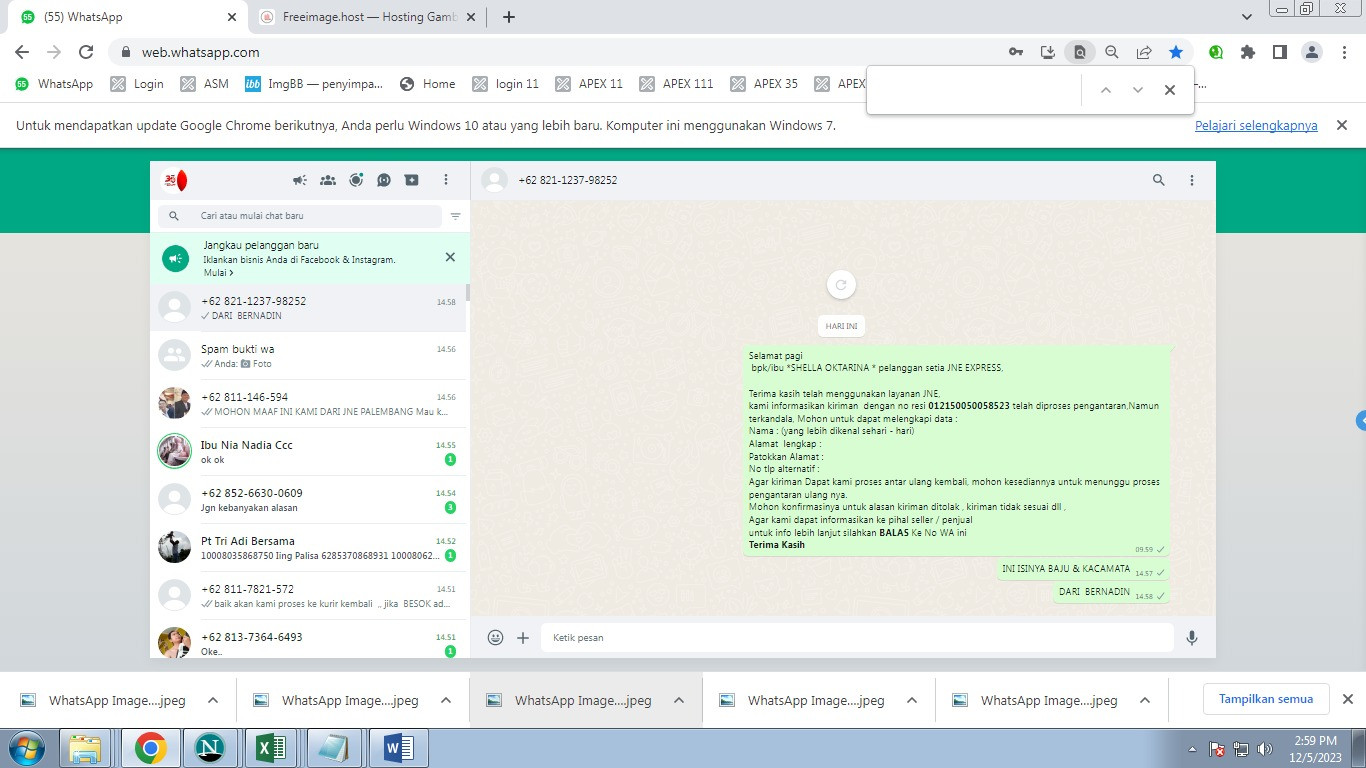Open the Pt Tri Adi Bersama chat
Image resolution: width=1366 pixels, height=768 pixels.
click(x=308, y=548)
